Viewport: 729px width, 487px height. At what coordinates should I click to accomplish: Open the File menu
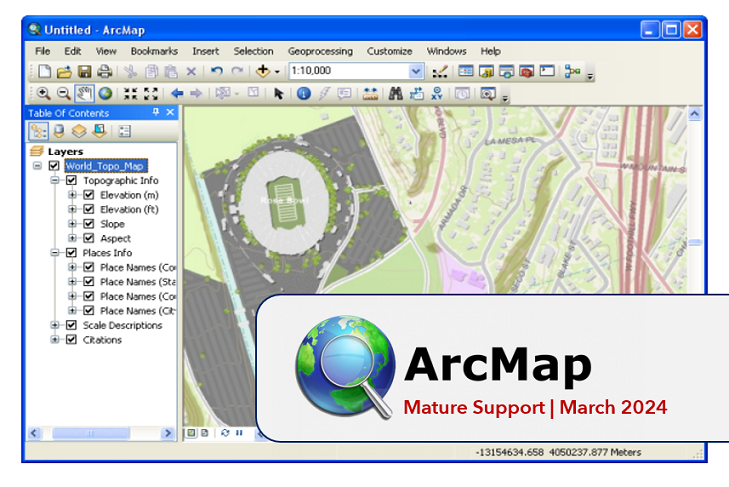42,51
